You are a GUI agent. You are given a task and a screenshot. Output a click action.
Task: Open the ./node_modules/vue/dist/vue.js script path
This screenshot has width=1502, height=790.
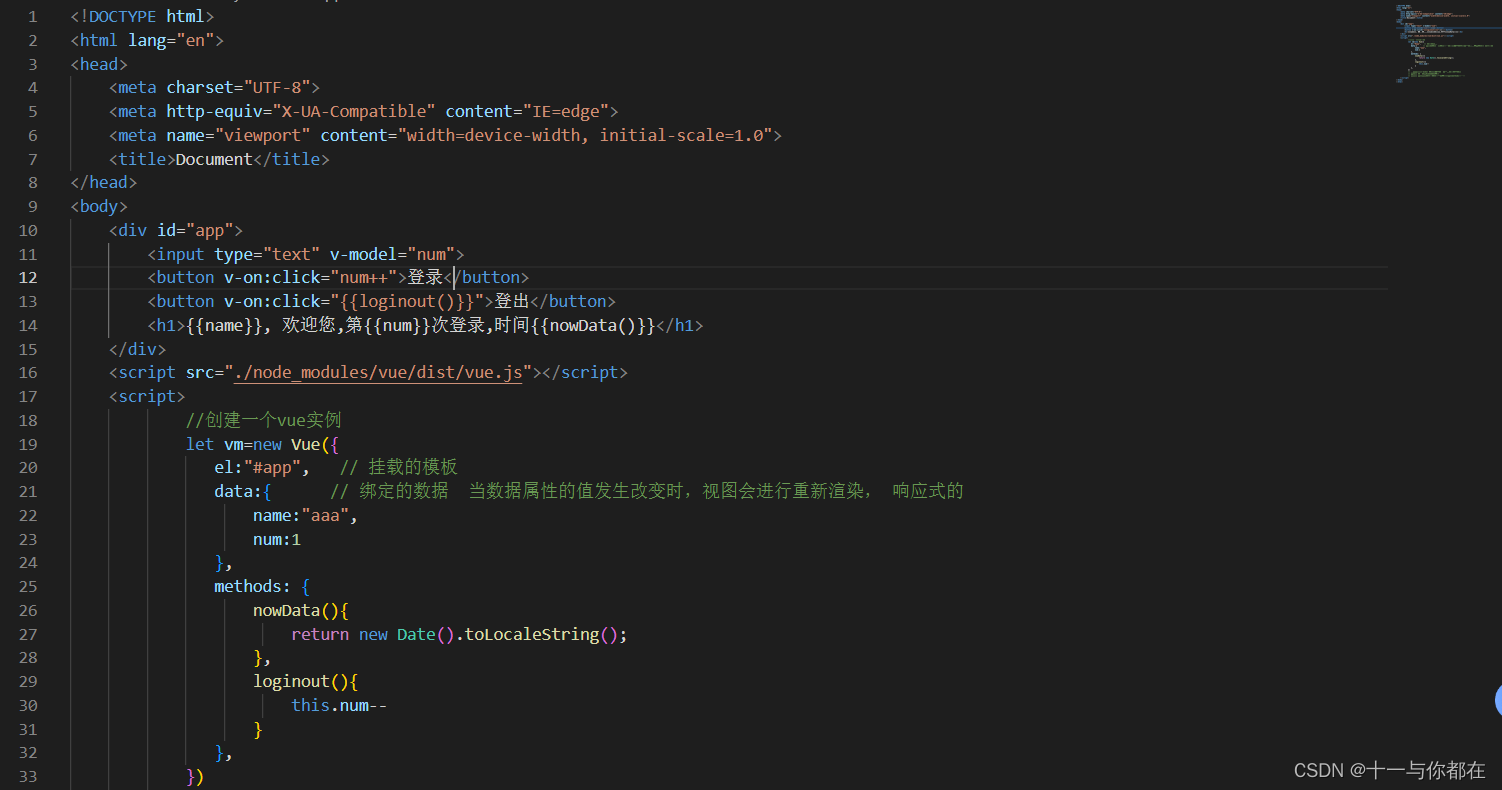378,373
